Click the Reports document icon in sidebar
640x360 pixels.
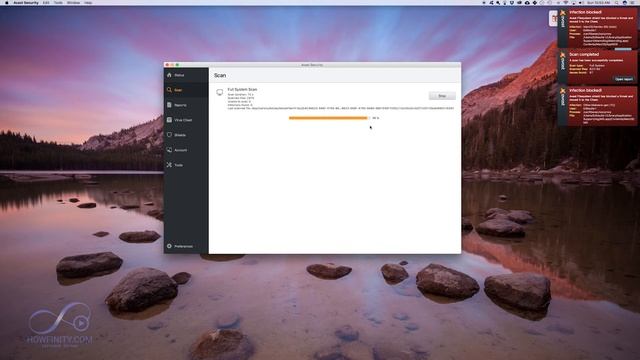(169, 105)
